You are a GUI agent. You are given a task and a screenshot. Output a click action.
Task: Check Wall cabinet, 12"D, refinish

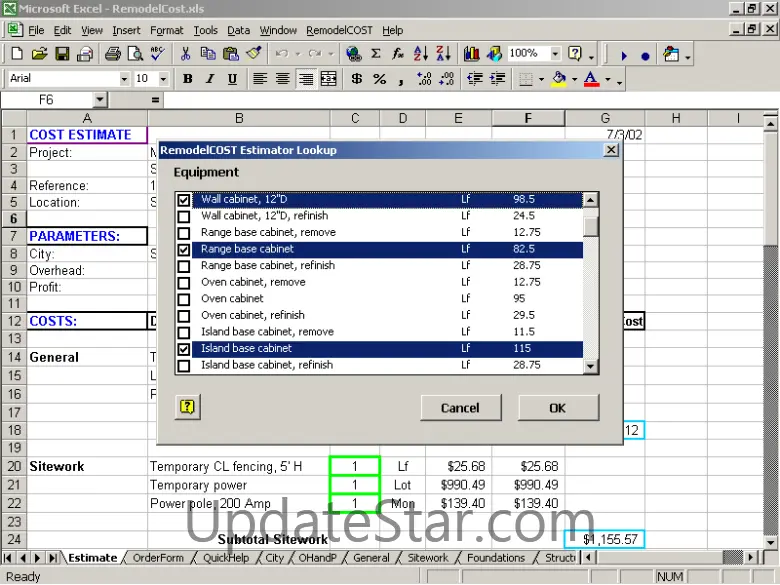coord(184,216)
